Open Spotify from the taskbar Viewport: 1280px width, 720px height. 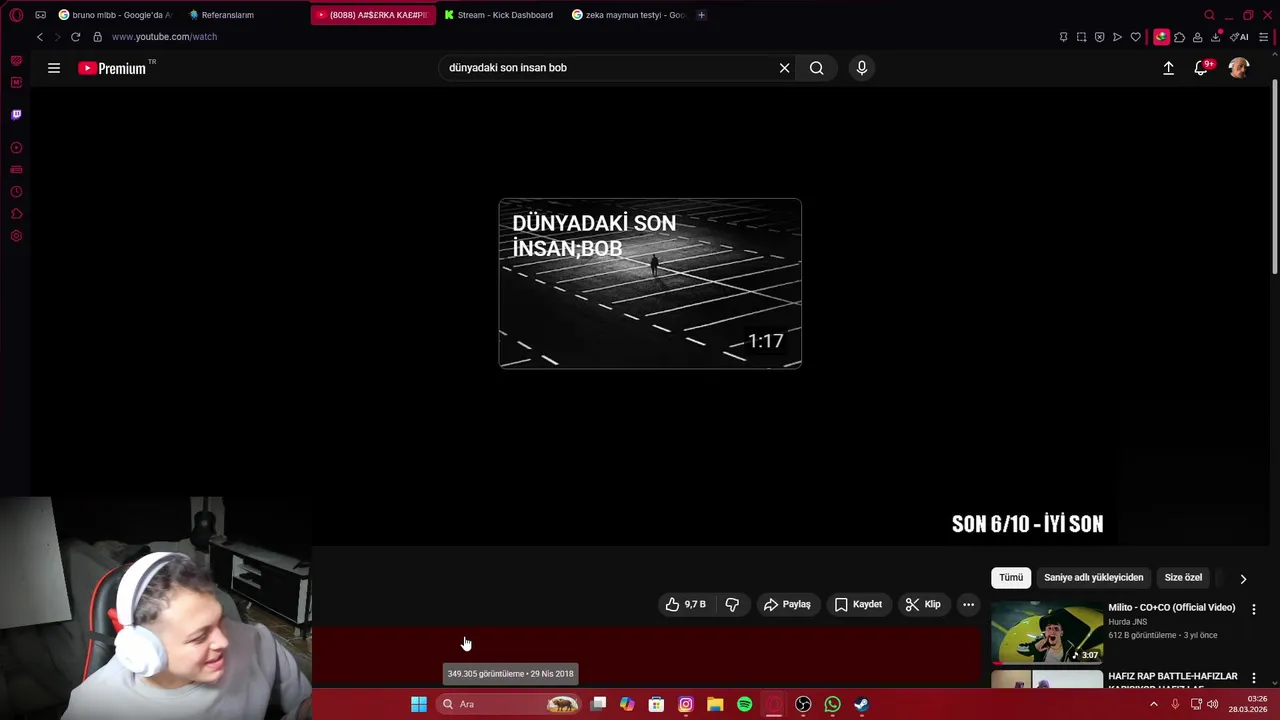pos(745,705)
